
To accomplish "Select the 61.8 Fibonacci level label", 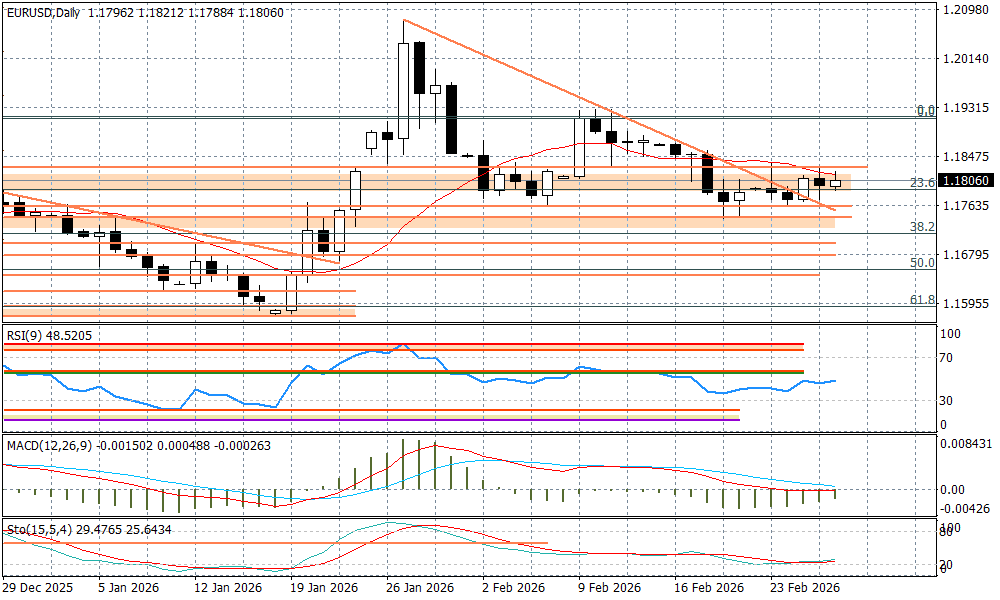I will [922, 300].
